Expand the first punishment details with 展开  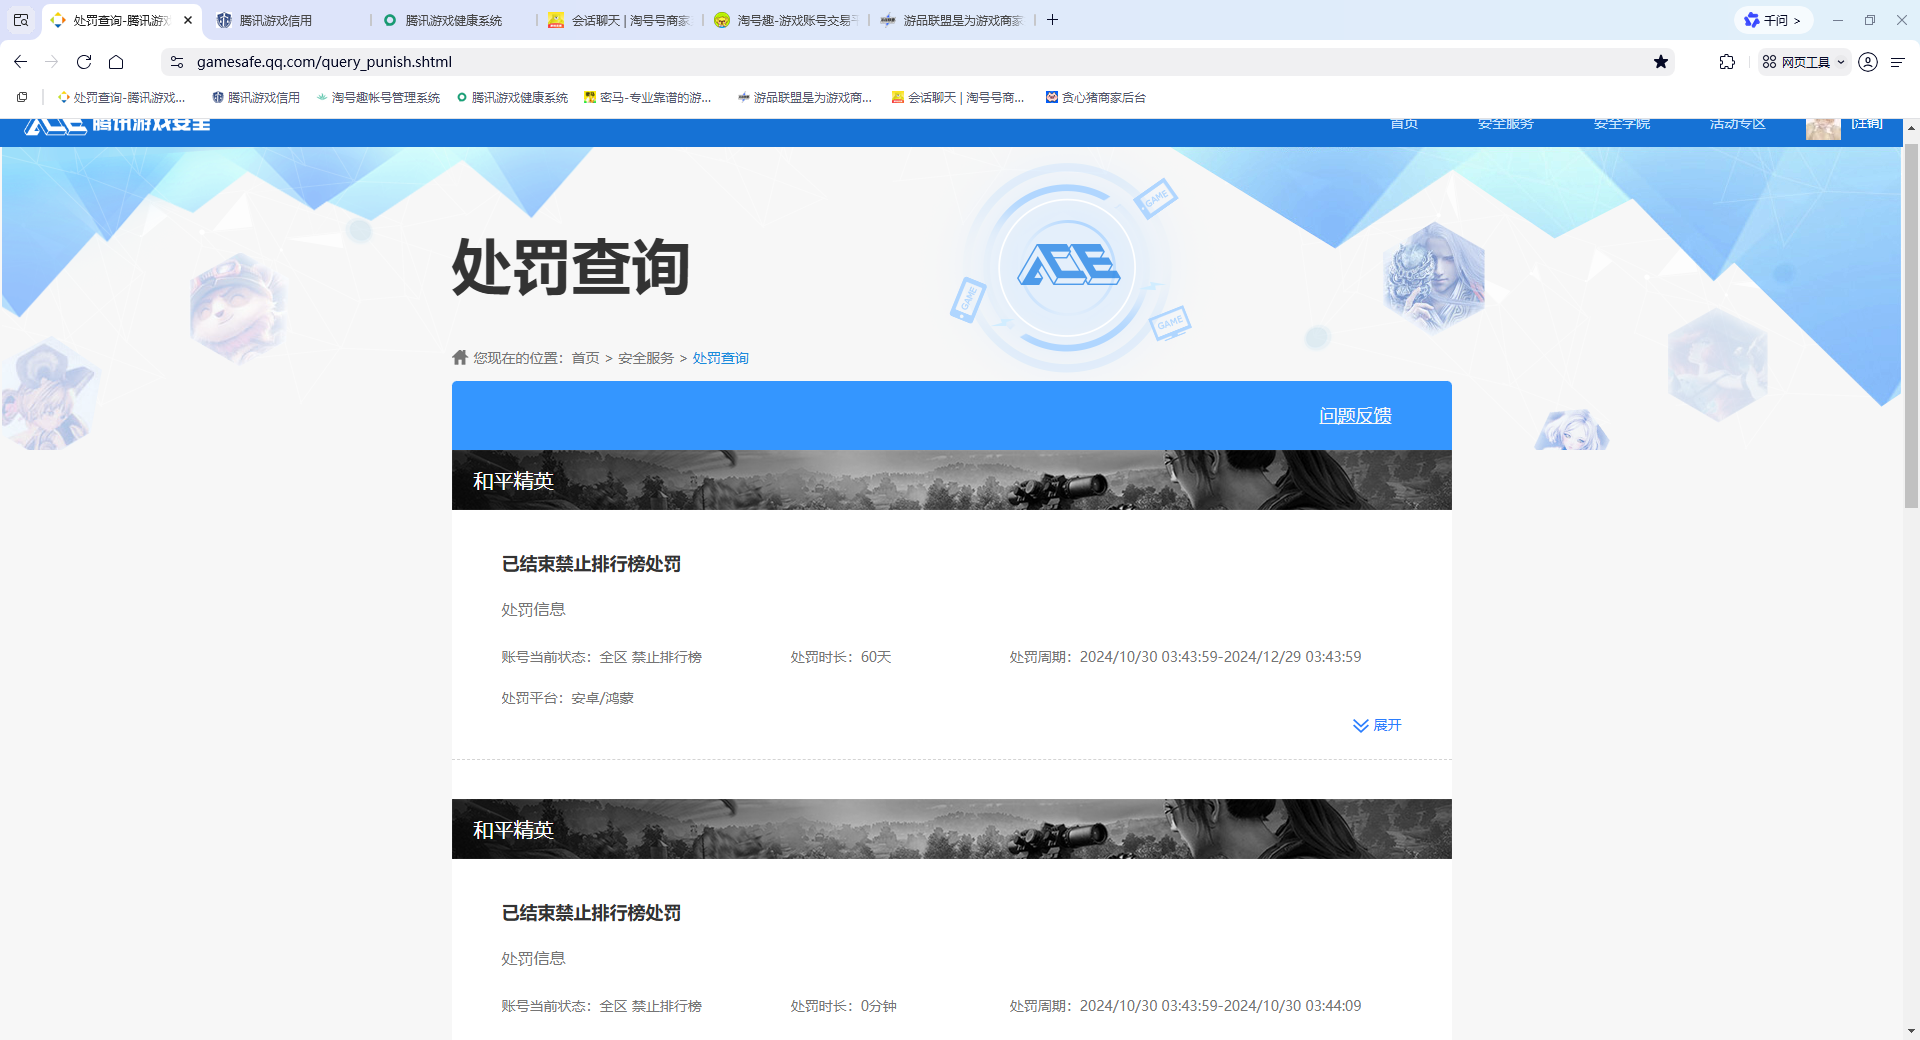coord(1377,725)
